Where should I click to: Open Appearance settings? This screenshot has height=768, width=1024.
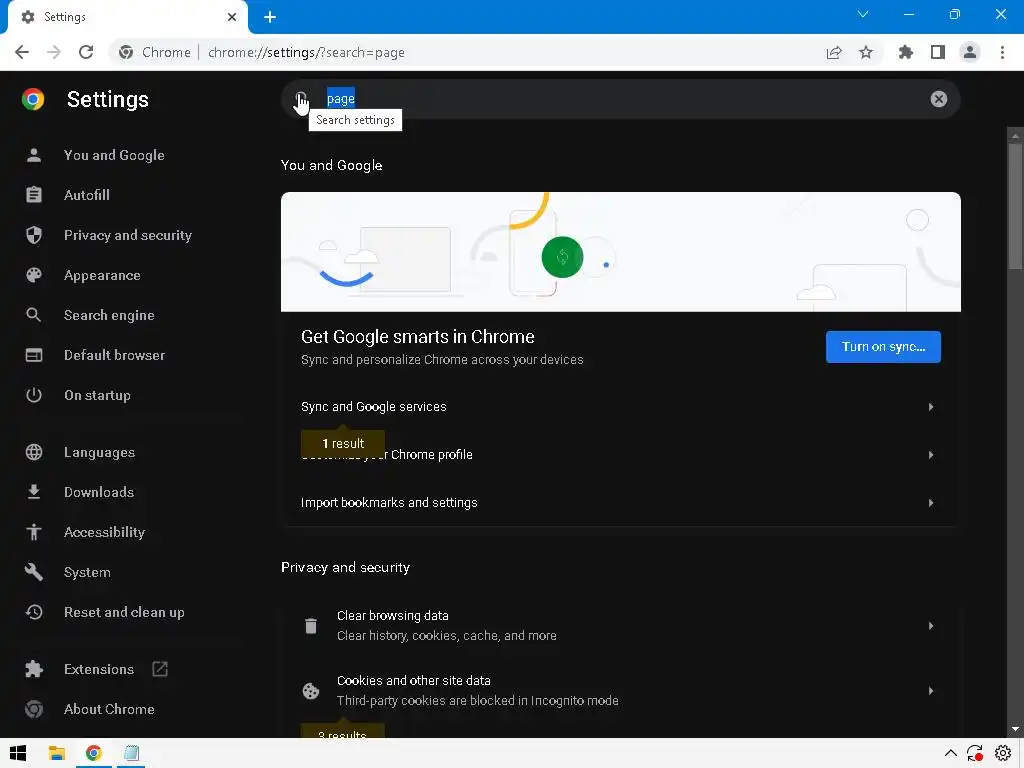[102, 275]
